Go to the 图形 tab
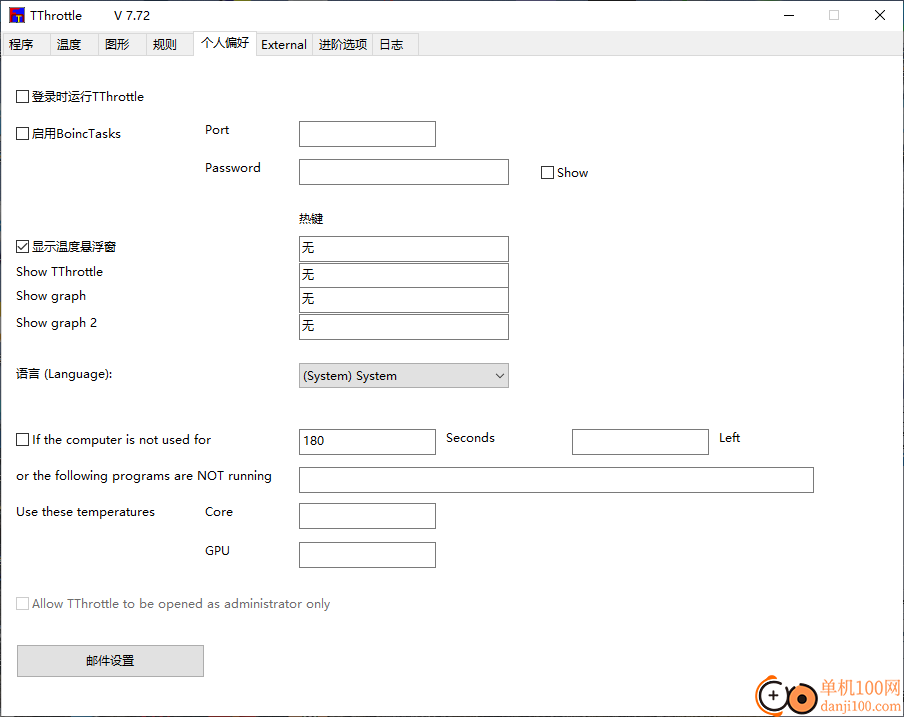The image size is (904, 717). pos(122,44)
